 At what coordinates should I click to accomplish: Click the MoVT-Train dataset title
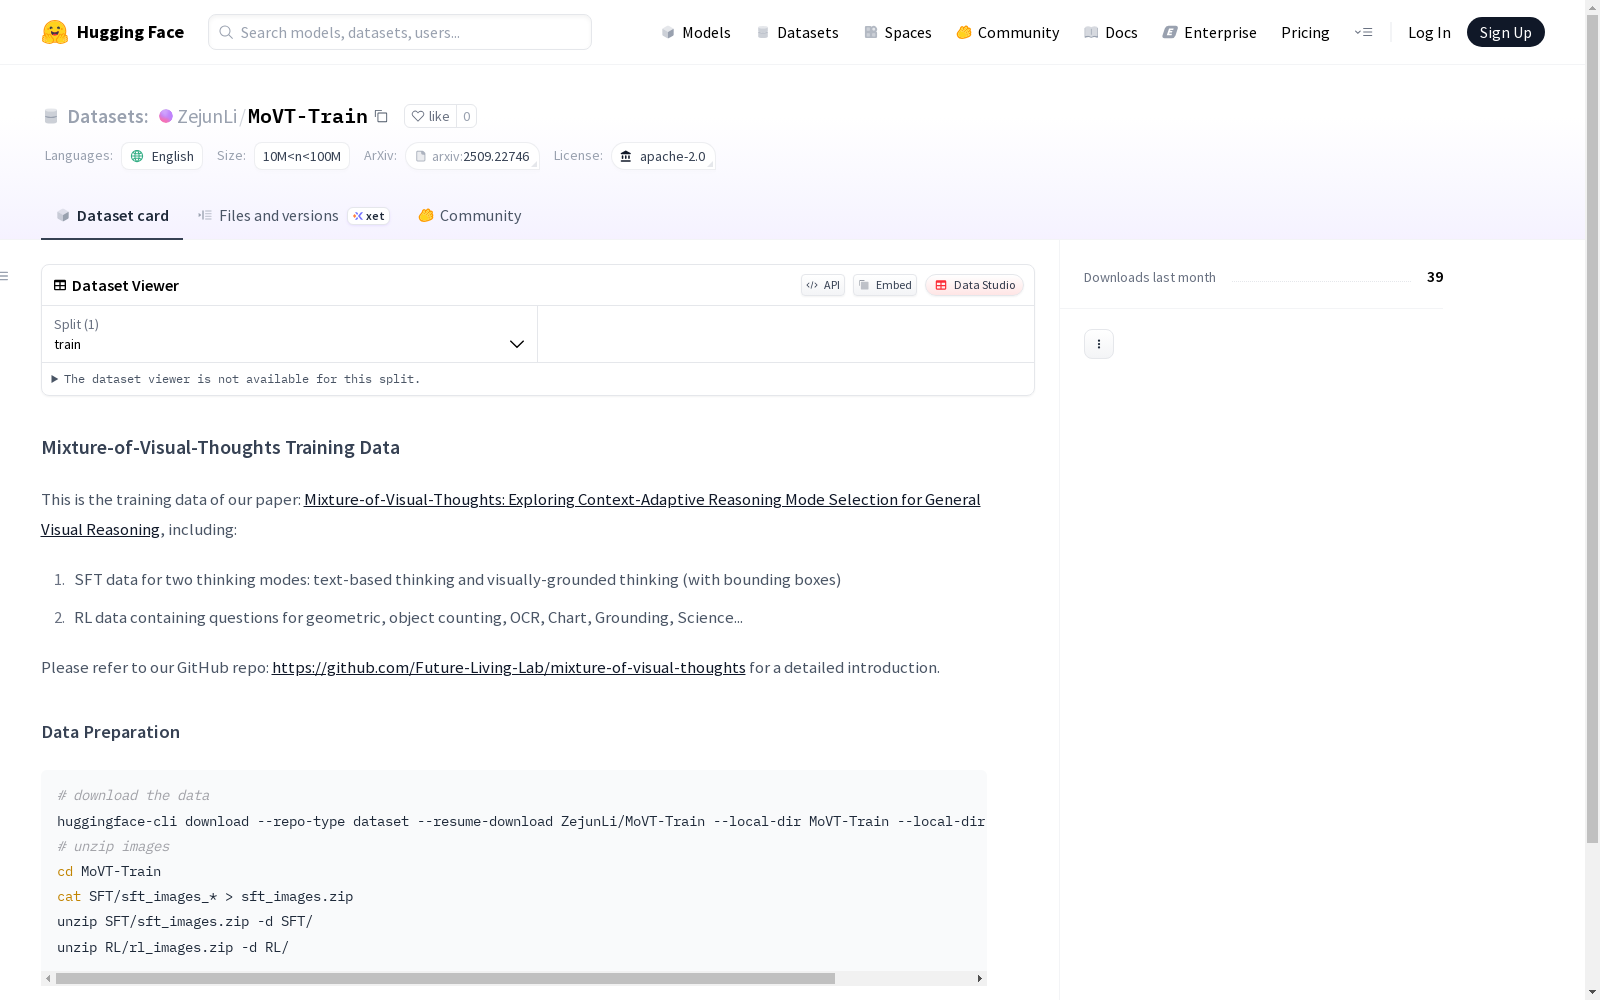tap(308, 116)
